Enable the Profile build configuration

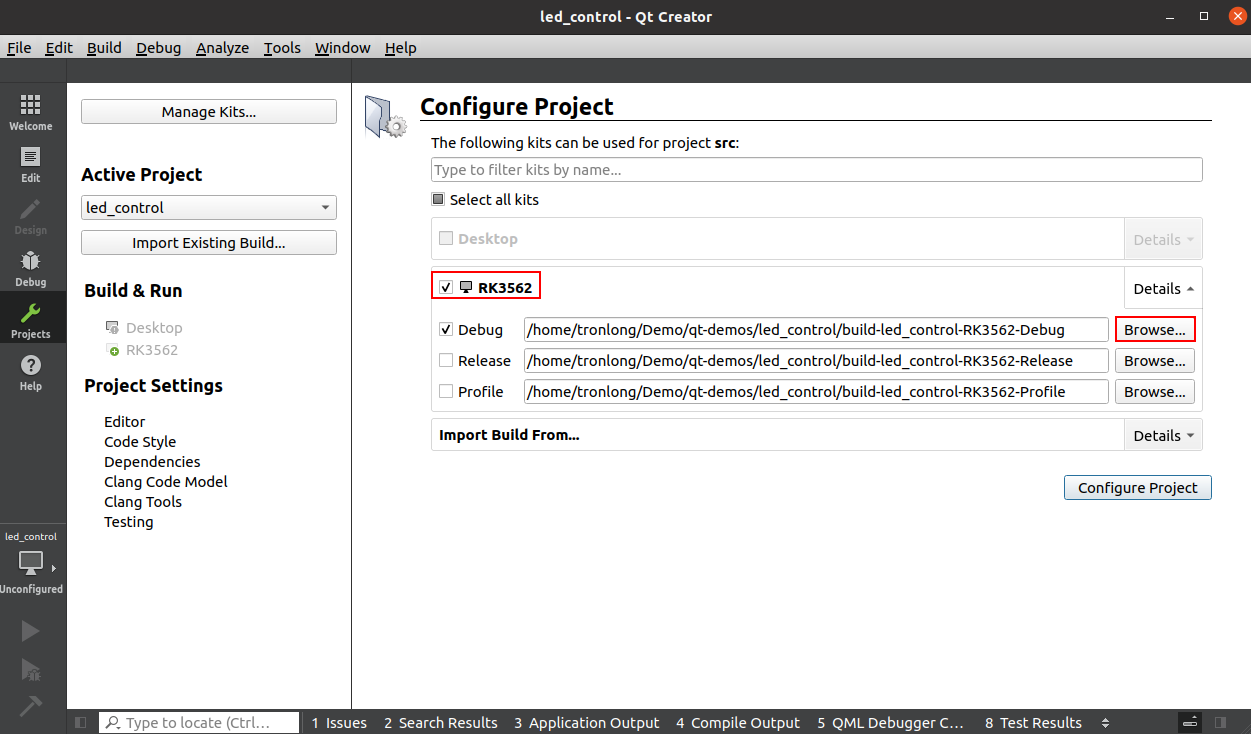[446, 391]
